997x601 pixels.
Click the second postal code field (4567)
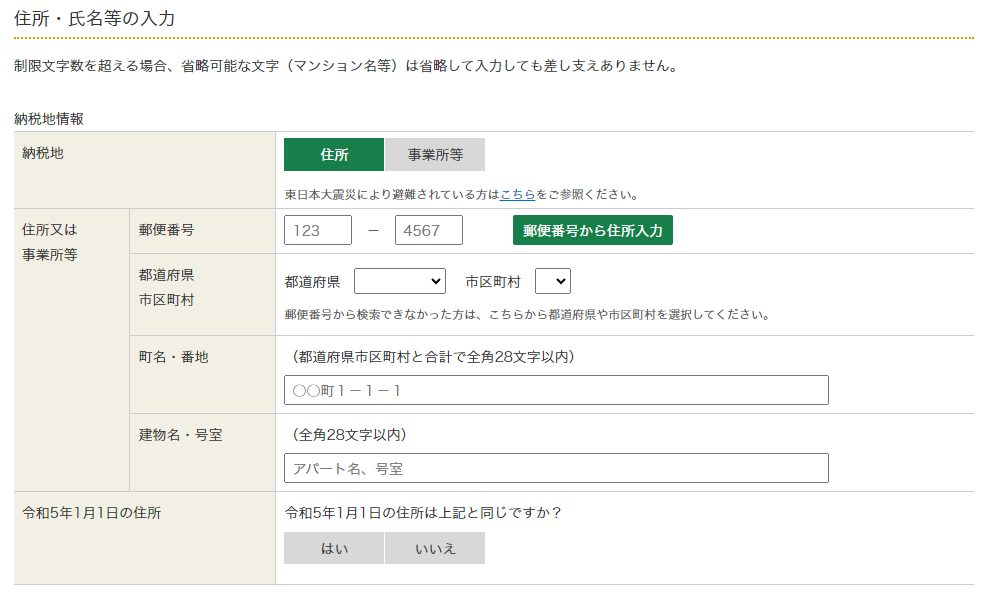(429, 230)
